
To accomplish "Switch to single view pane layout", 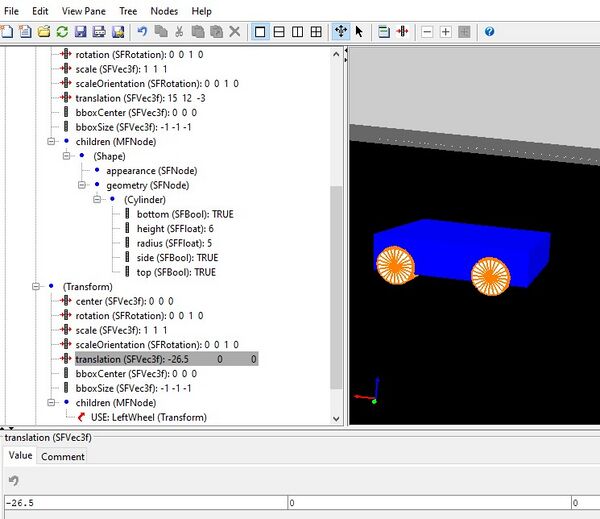I will (x=261, y=32).
